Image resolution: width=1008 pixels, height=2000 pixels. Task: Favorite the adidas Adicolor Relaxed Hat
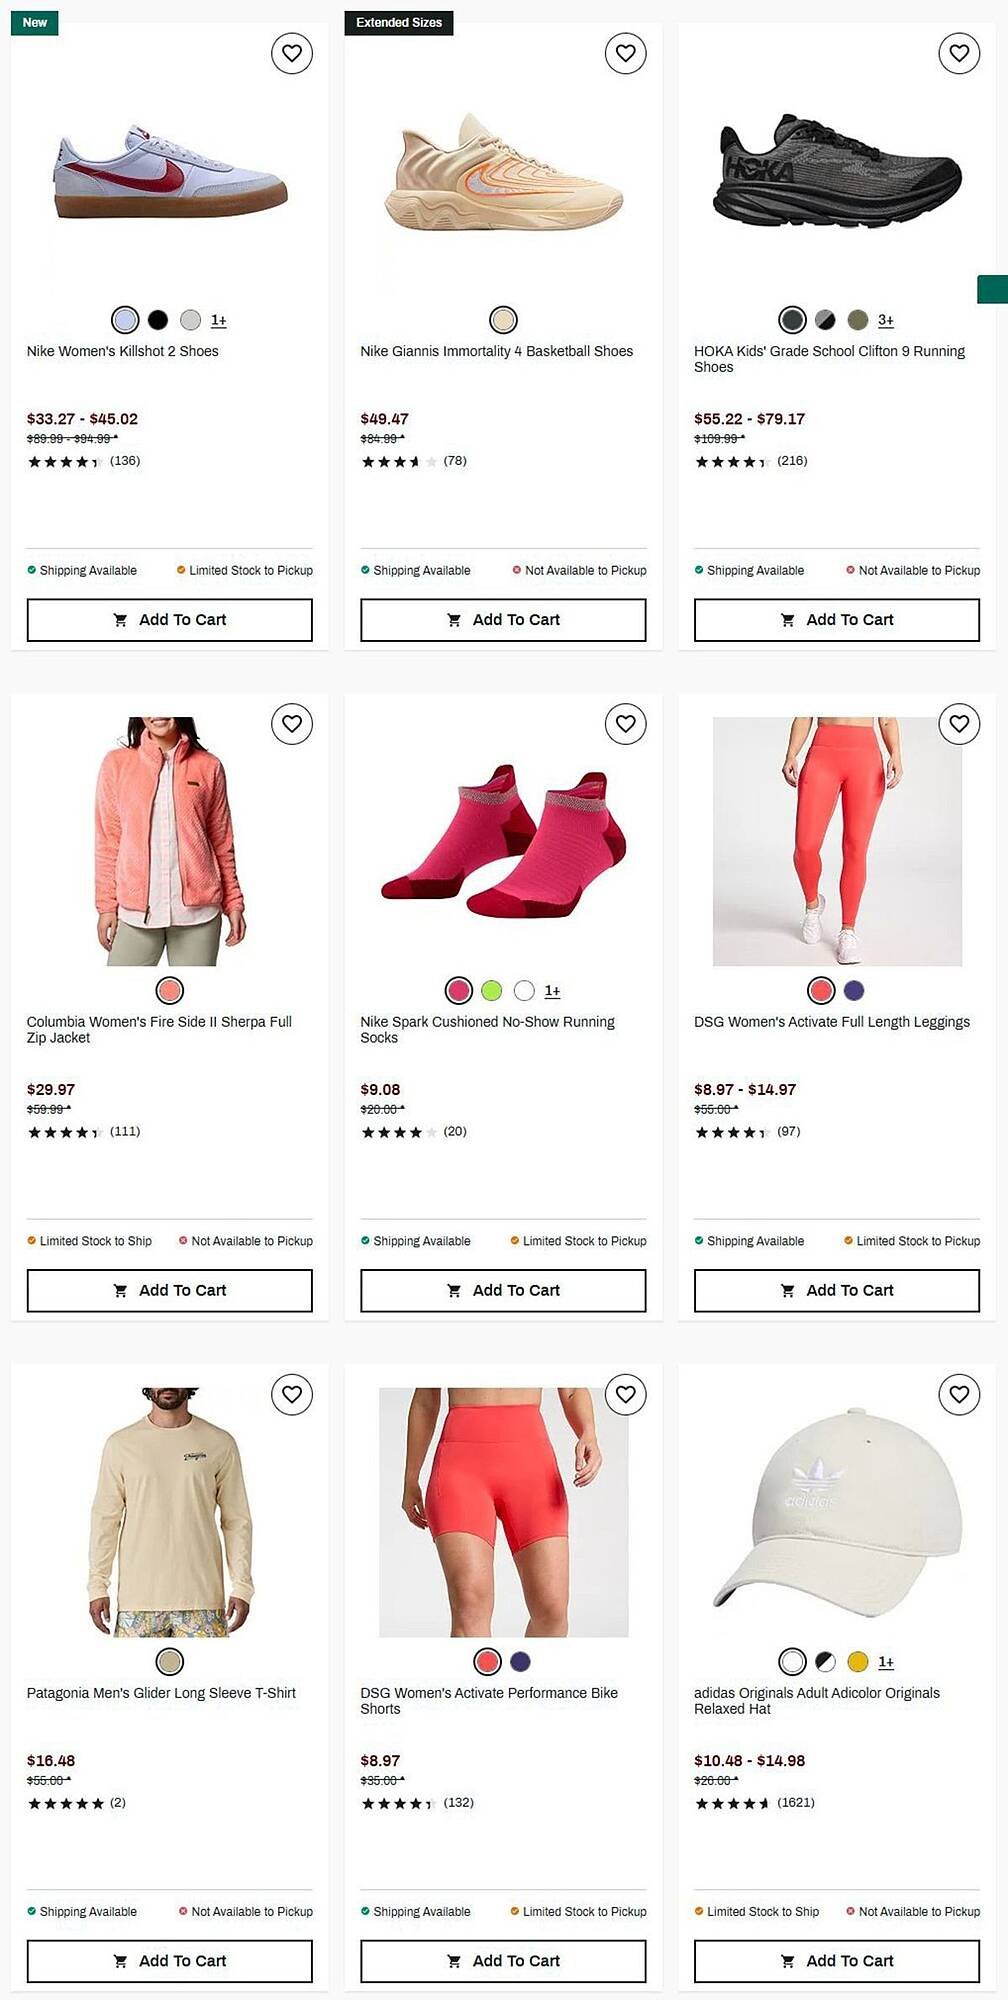click(x=959, y=1394)
